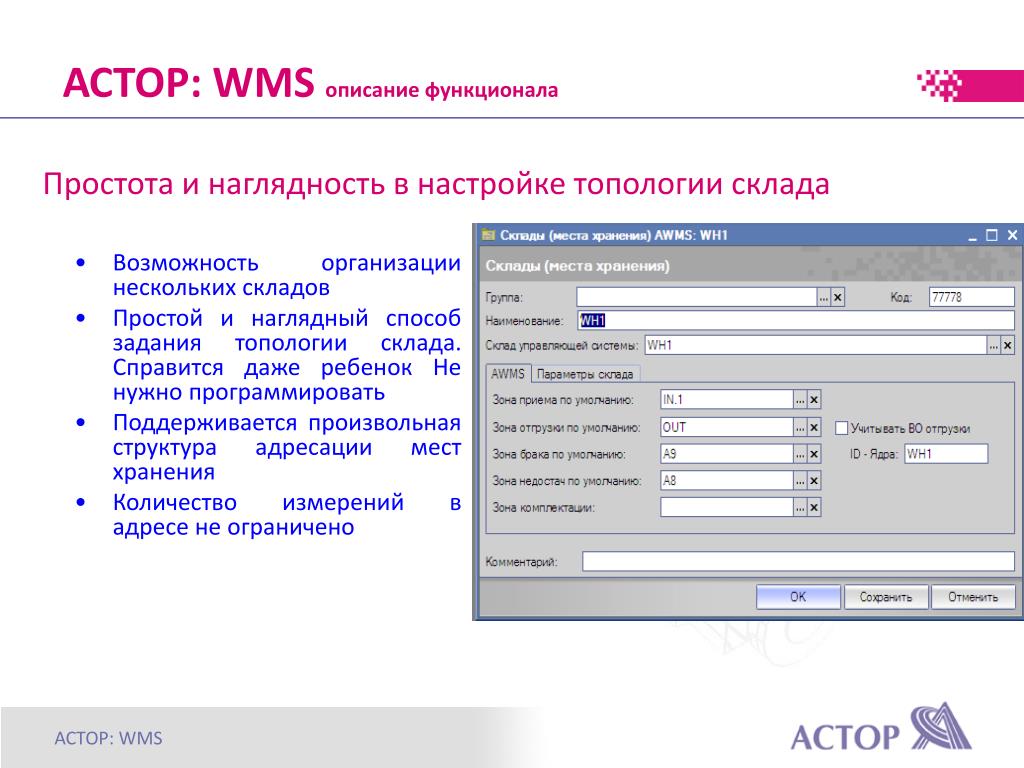The width and height of the screenshot is (1024, 768).
Task: Click the Зона отгрузки field OUT
Action: [x=726, y=427]
